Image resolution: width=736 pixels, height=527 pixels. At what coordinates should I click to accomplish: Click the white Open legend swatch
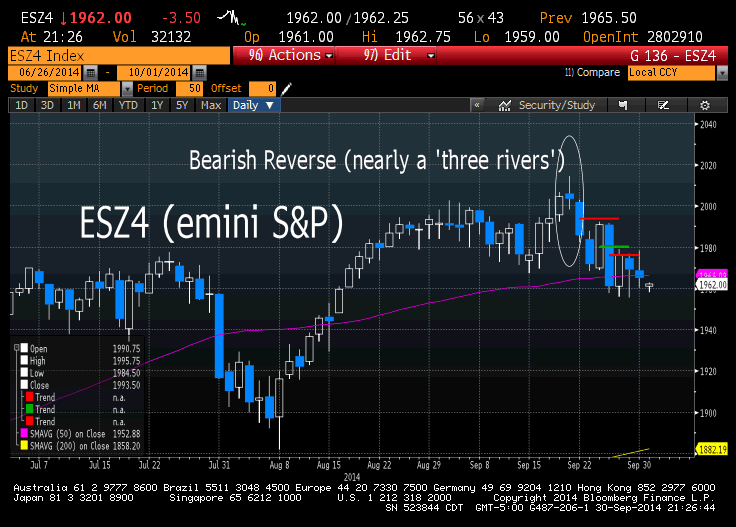pyautogui.click(x=24, y=348)
